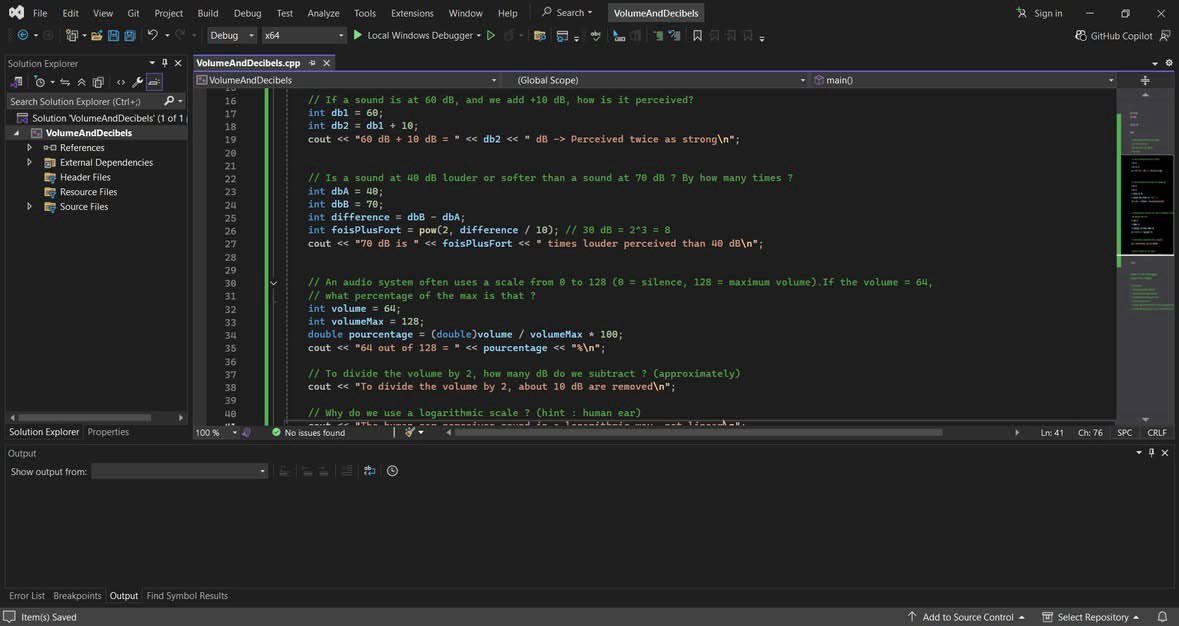1179x626 pixels.
Task: Open VolumeAndDecibels project scope dropdown
Action: pyautogui.click(x=347, y=80)
